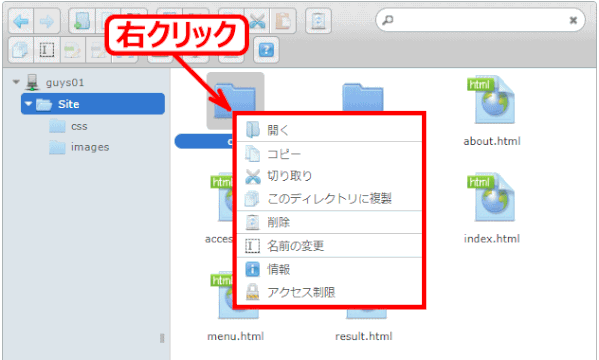Choose アクセス制限 from the context menu
Viewport: 599px width, 360px height.
tap(329, 292)
